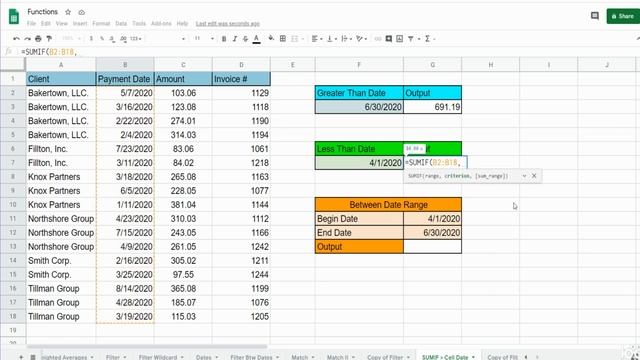Click the Undo icon

pyautogui.click(x=16, y=39)
